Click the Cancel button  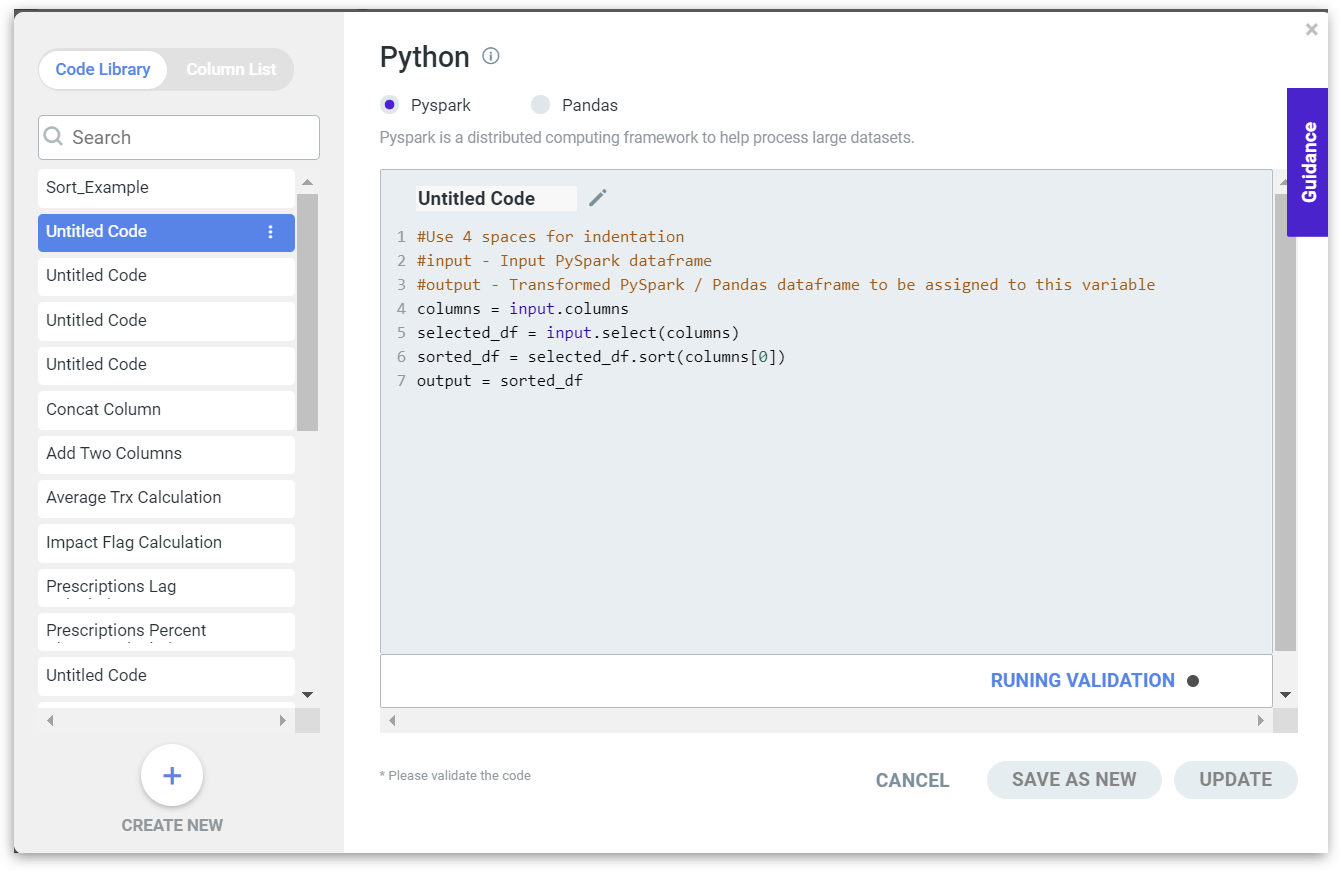tap(912, 780)
